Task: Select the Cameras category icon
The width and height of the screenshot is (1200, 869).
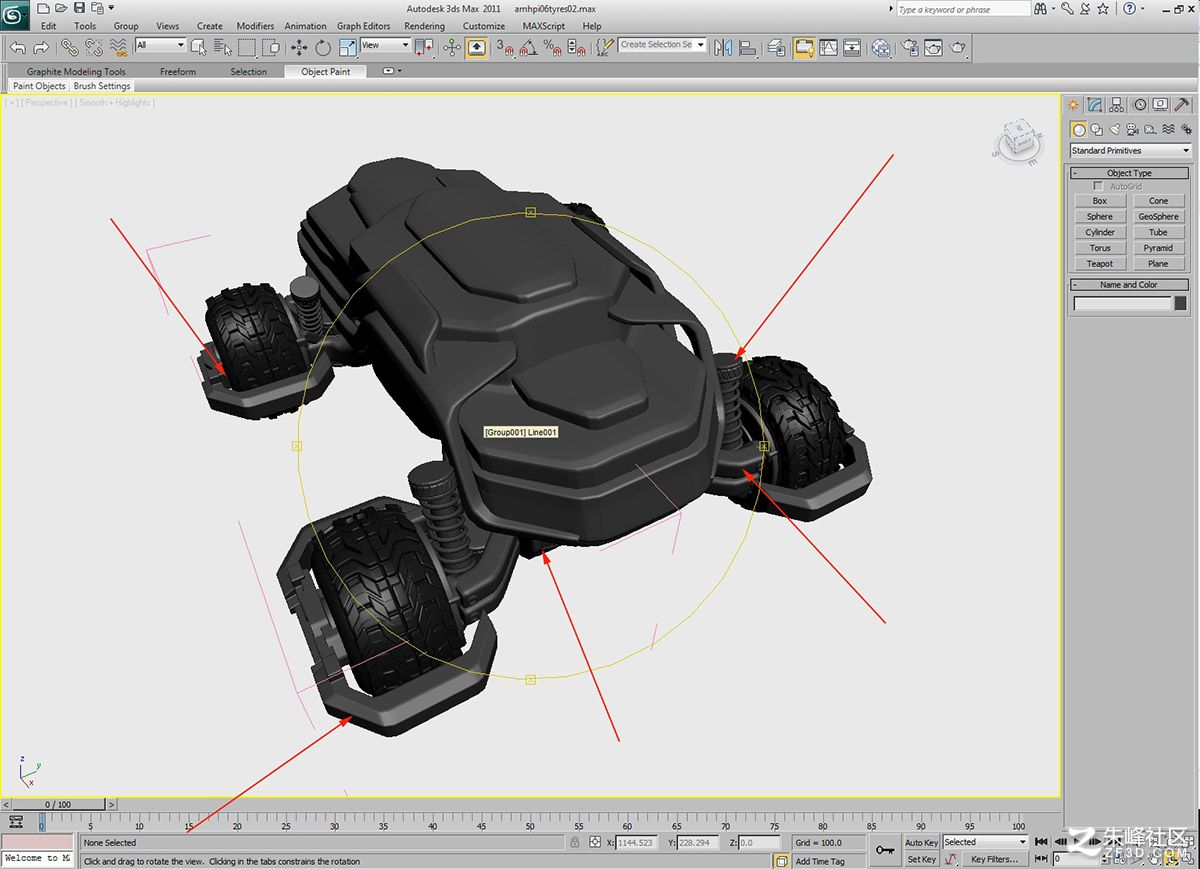Action: click(1132, 129)
